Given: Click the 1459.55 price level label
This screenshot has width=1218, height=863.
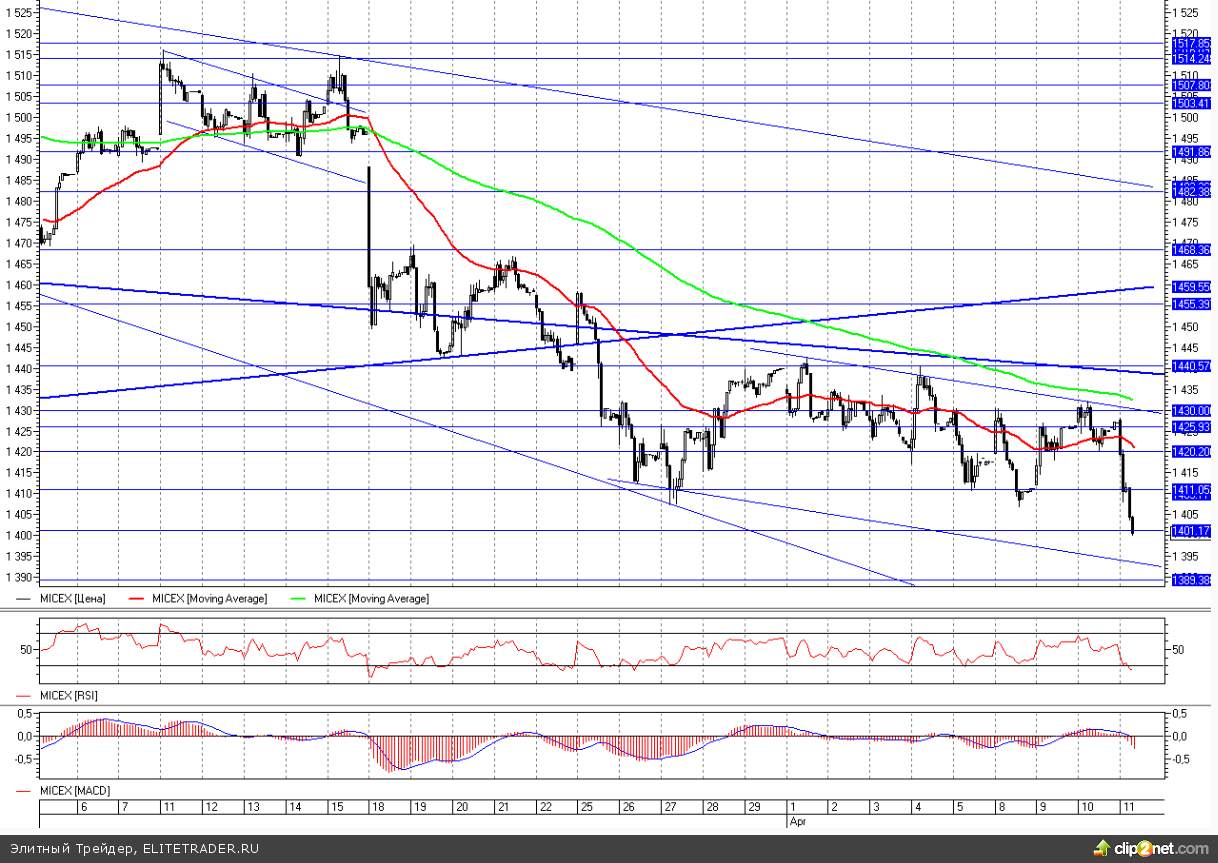Looking at the screenshot, I should click(x=1191, y=287).
